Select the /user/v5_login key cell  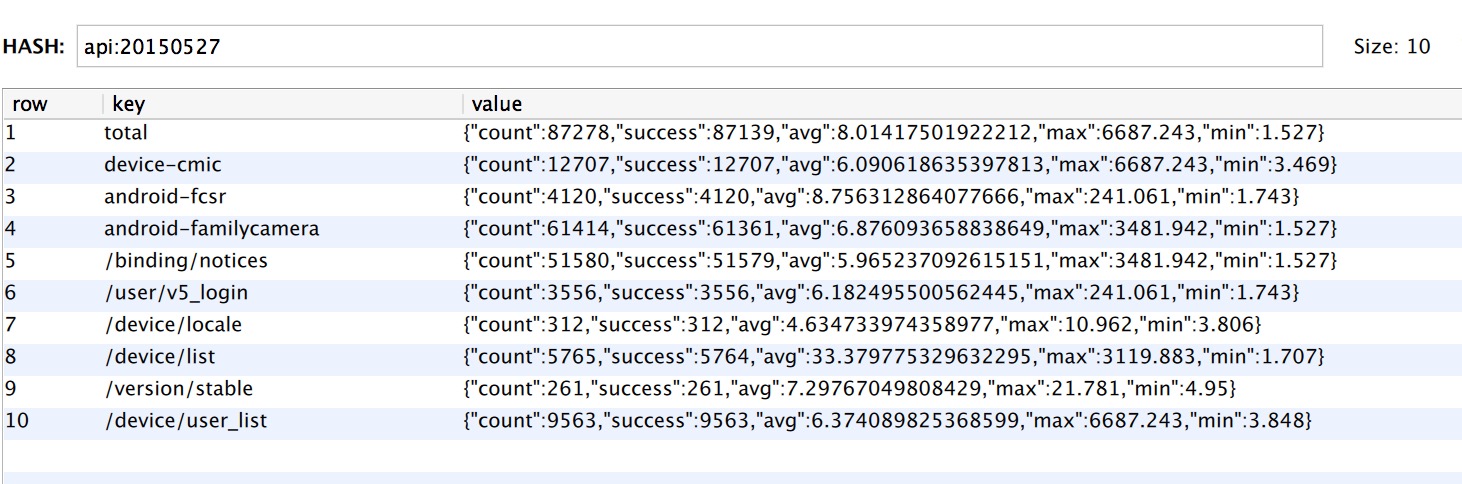click(x=176, y=292)
